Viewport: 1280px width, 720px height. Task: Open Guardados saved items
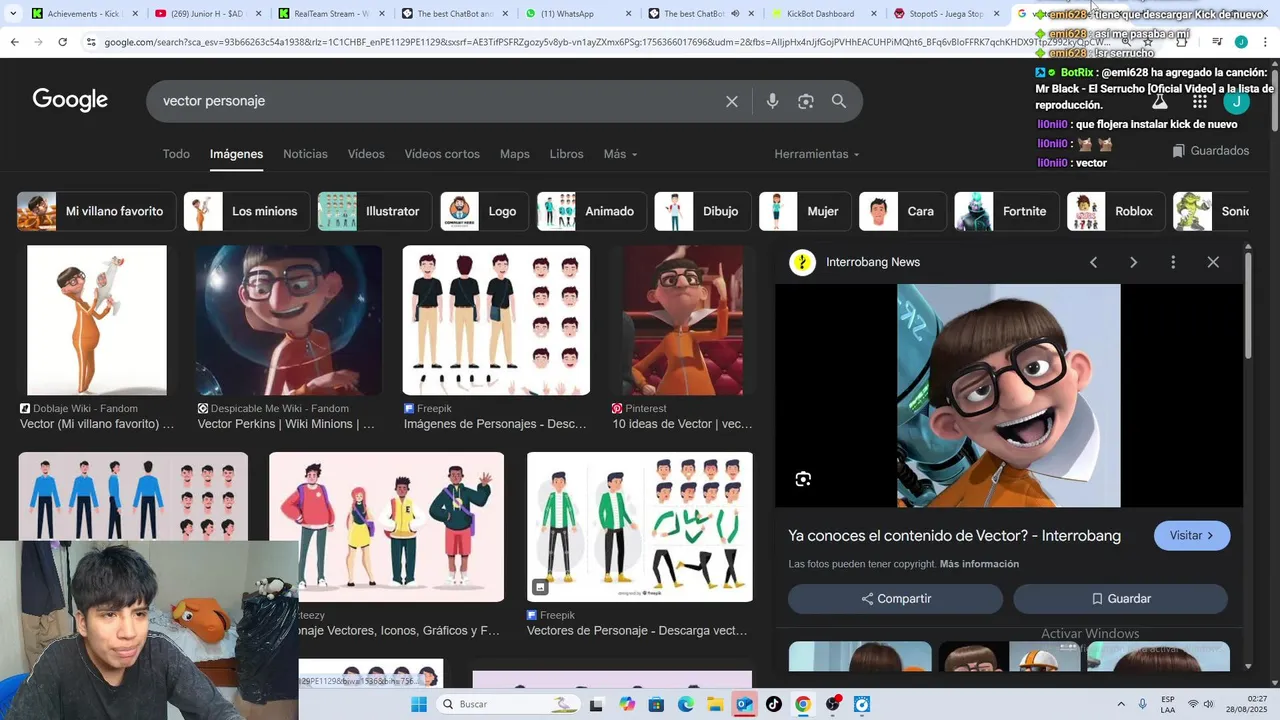1211,151
